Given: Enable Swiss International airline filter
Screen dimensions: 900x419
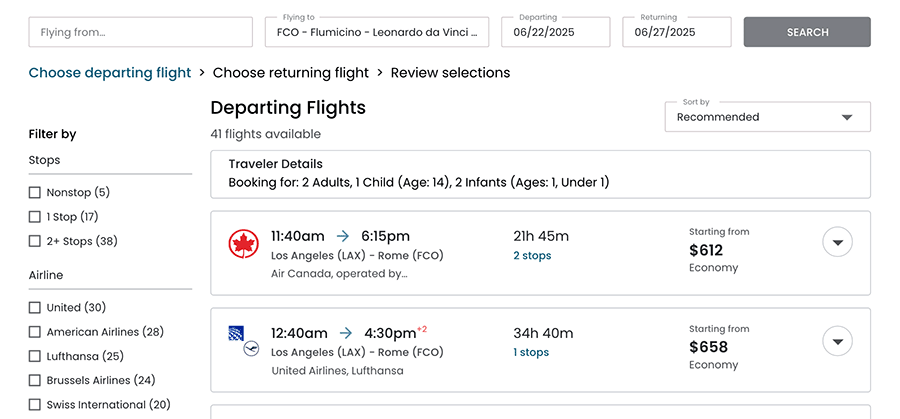Looking at the screenshot, I should tap(35, 405).
